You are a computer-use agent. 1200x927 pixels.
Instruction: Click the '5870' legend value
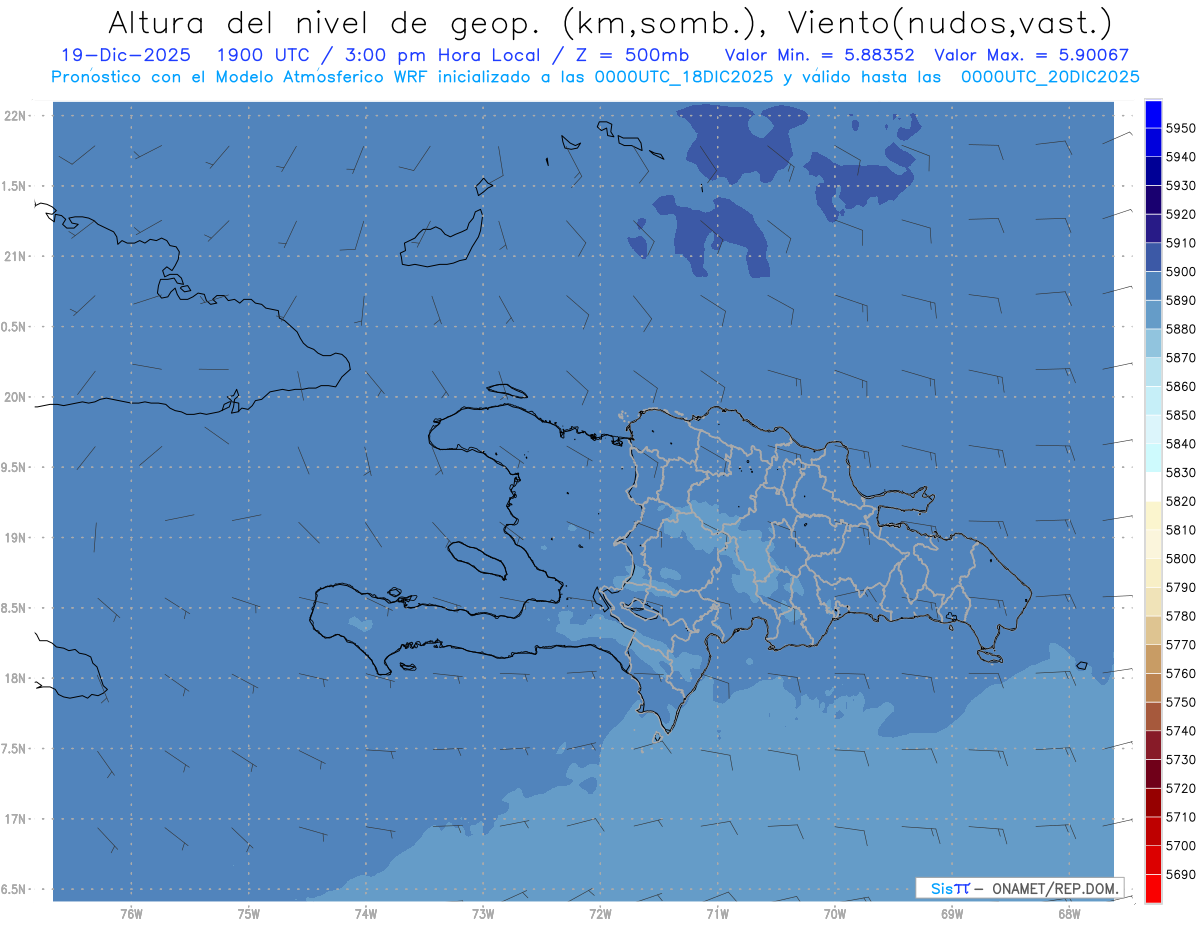[x=1180, y=358]
